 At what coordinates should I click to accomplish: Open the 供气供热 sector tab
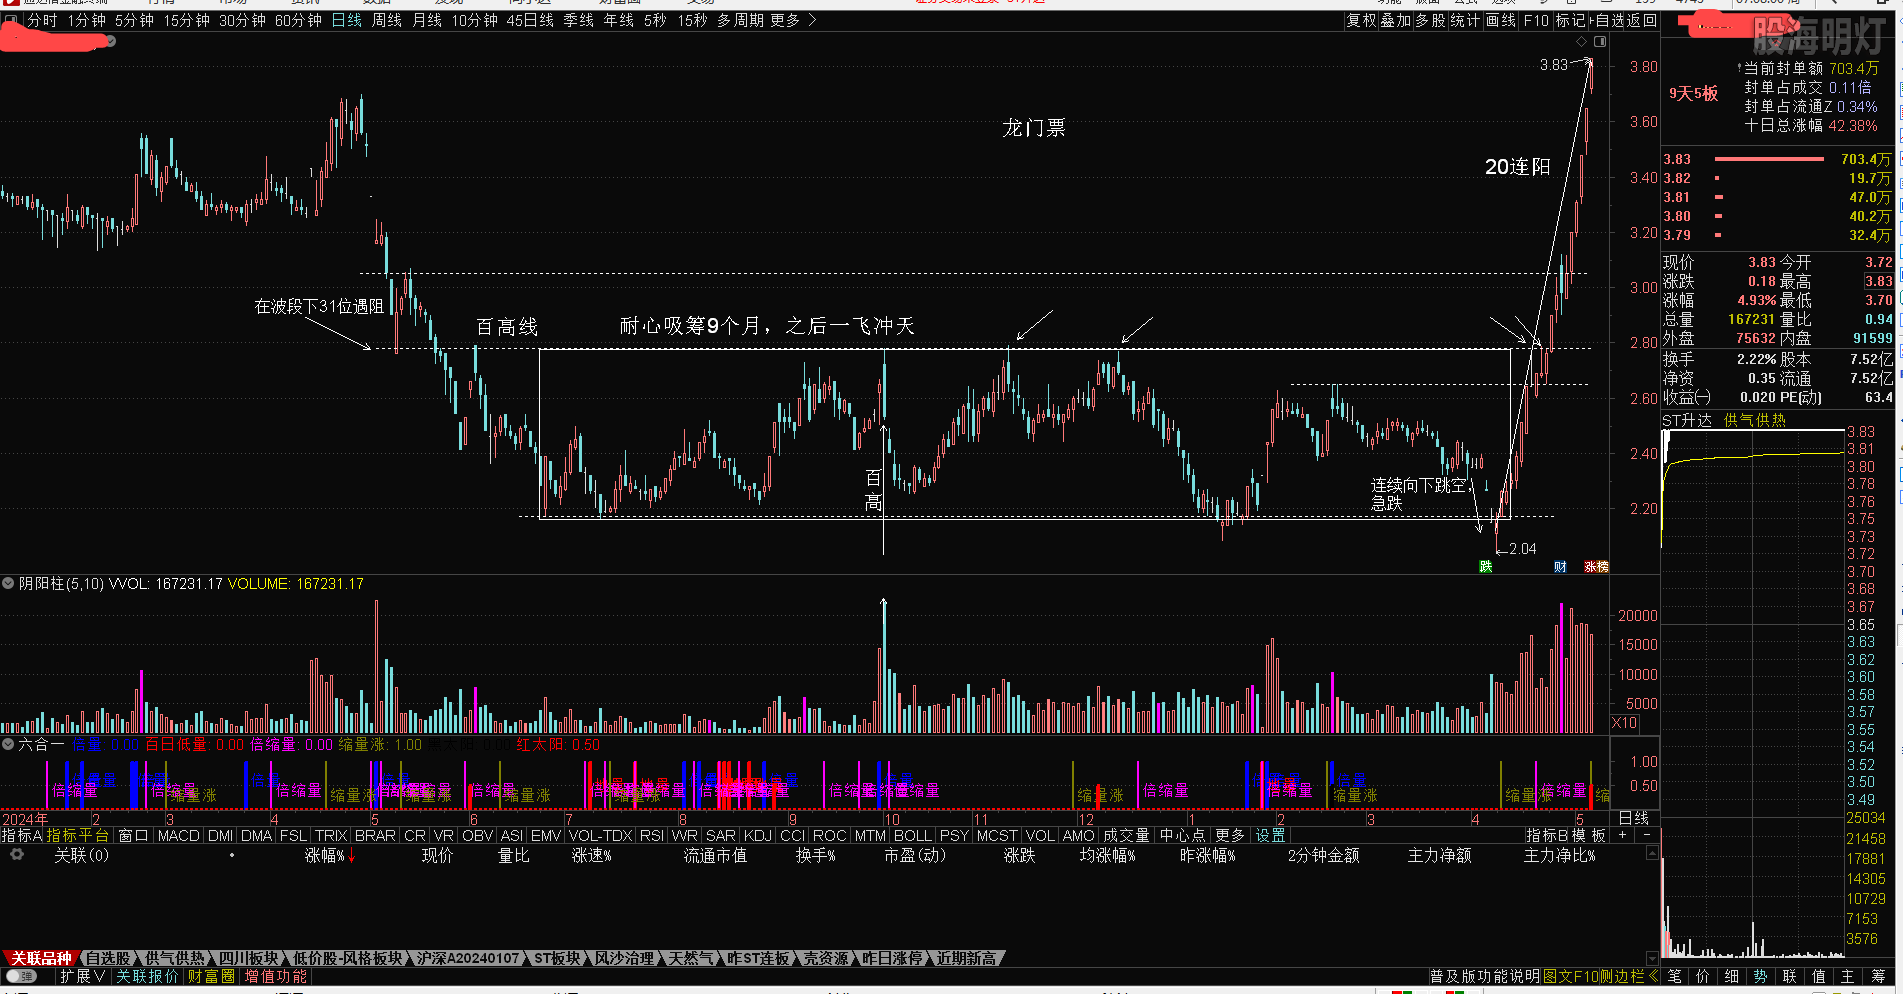click(x=175, y=958)
